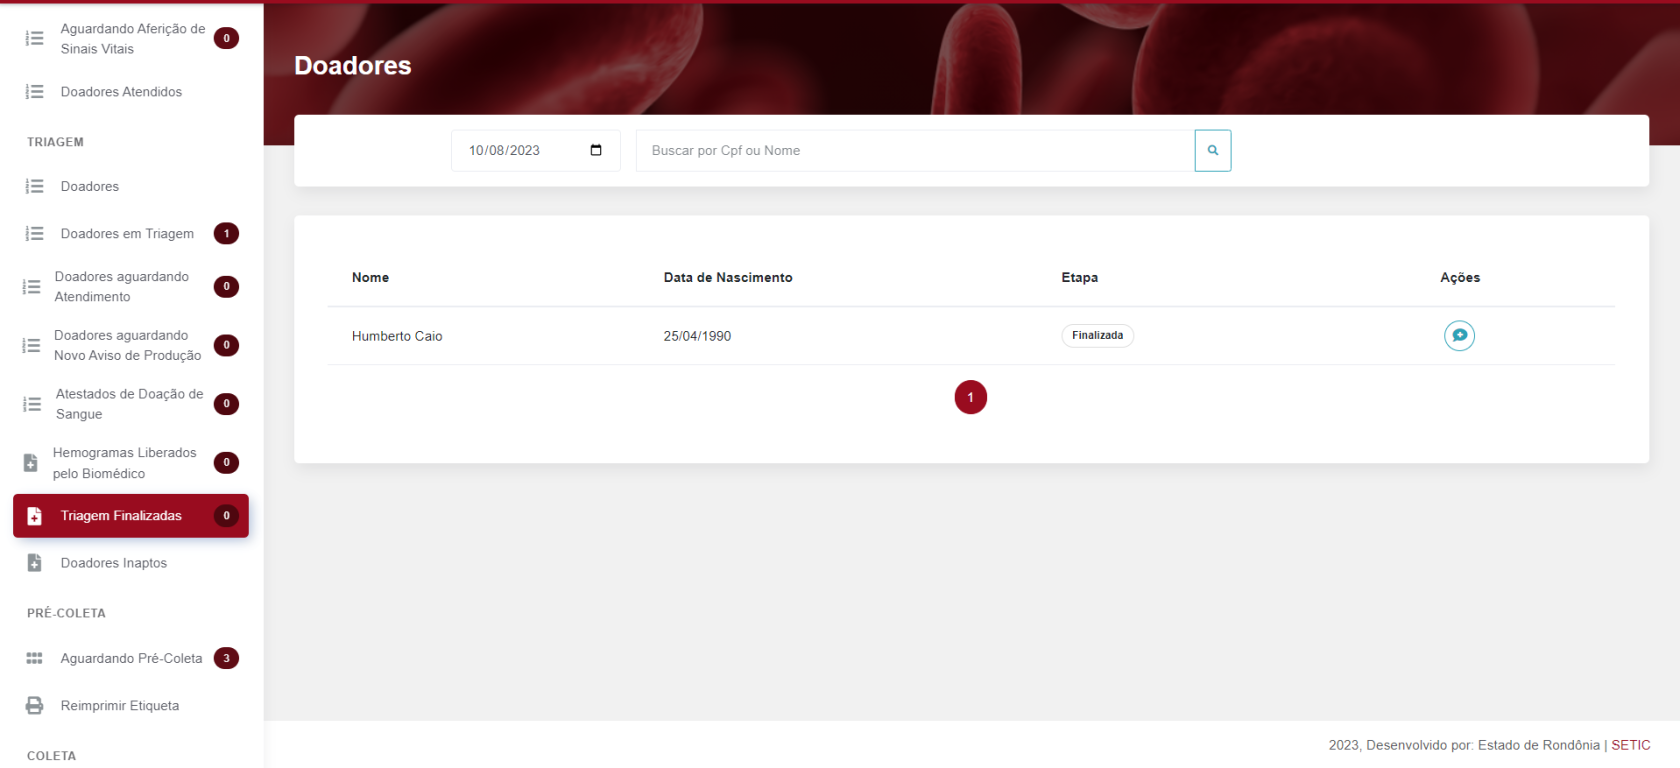
Task: Click the Data de Nascimento column header
Action: click(x=728, y=277)
